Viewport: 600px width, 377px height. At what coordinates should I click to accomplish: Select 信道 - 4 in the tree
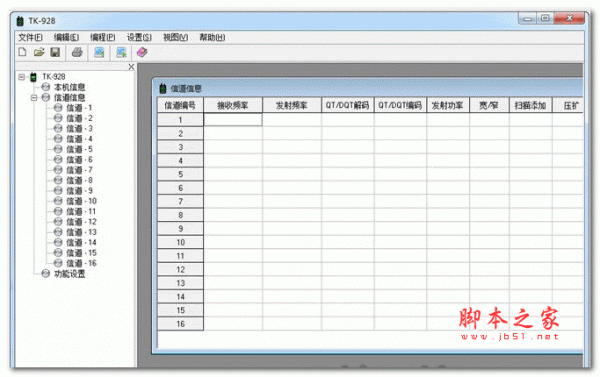[x=79, y=139]
